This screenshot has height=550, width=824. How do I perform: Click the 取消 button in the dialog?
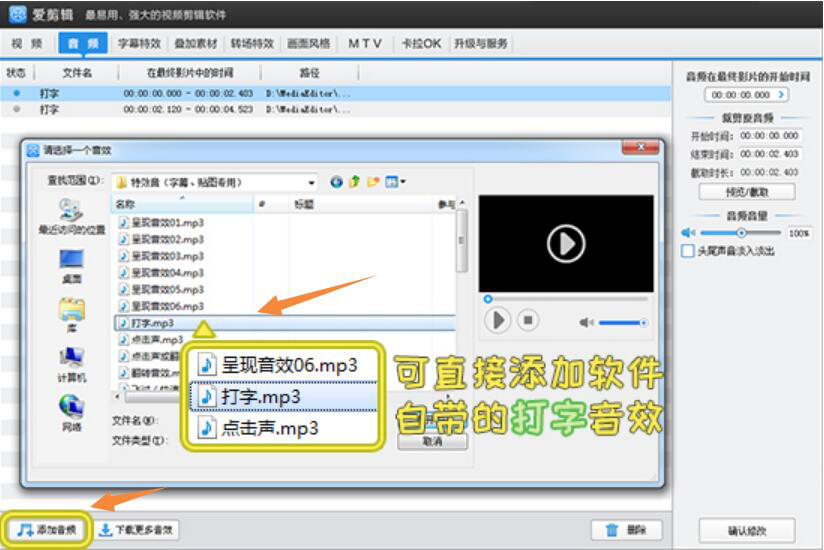tap(432, 441)
